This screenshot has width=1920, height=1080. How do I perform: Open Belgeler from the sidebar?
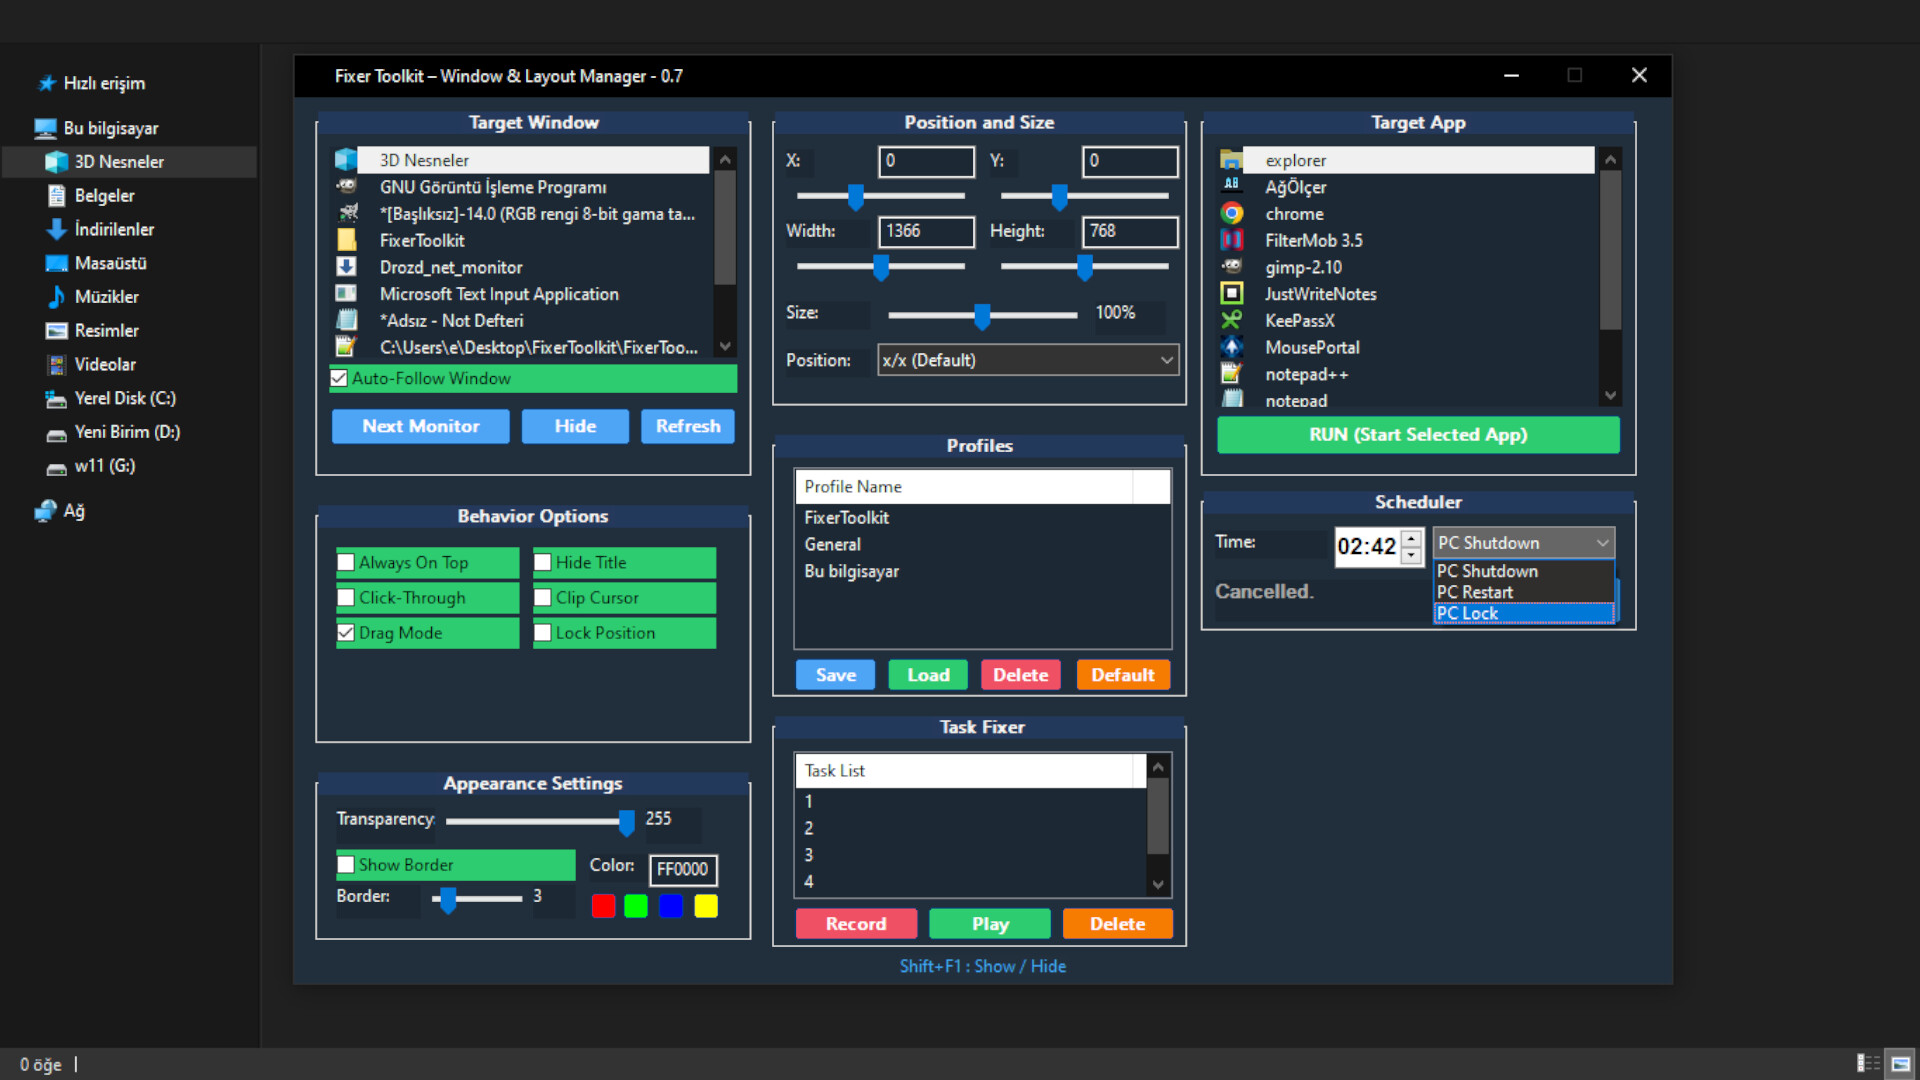[x=103, y=195]
